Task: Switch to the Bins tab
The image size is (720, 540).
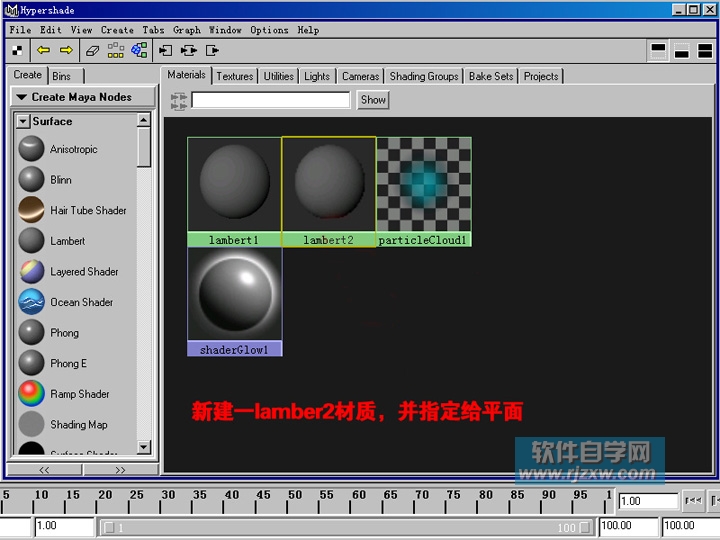Action: click(67, 76)
